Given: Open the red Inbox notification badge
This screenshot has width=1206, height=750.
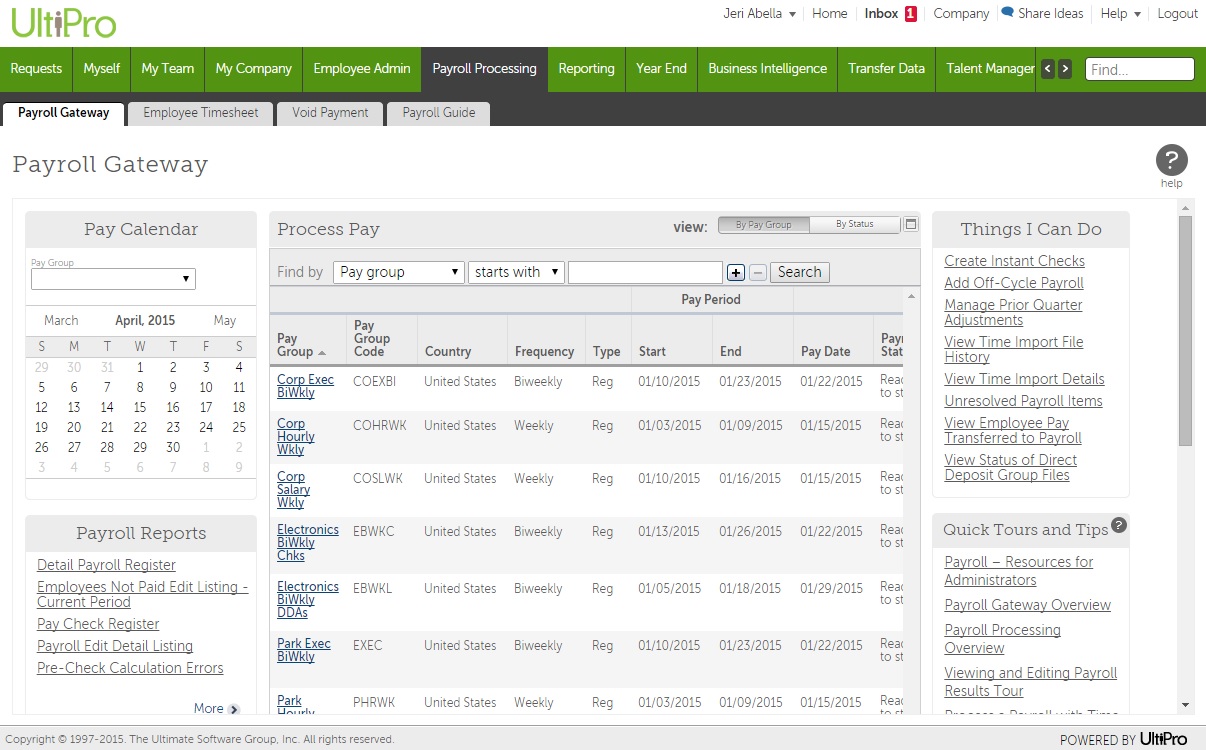Looking at the screenshot, I should click(x=910, y=14).
